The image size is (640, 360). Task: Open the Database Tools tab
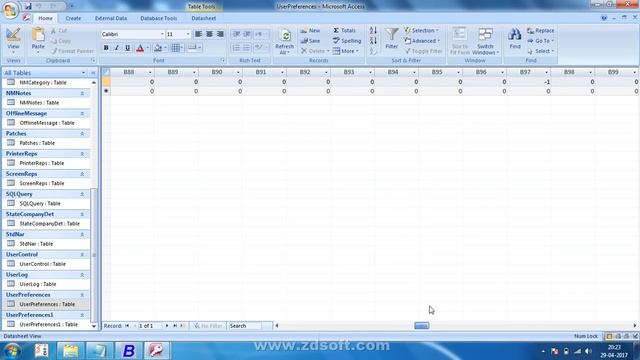tap(159, 18)
